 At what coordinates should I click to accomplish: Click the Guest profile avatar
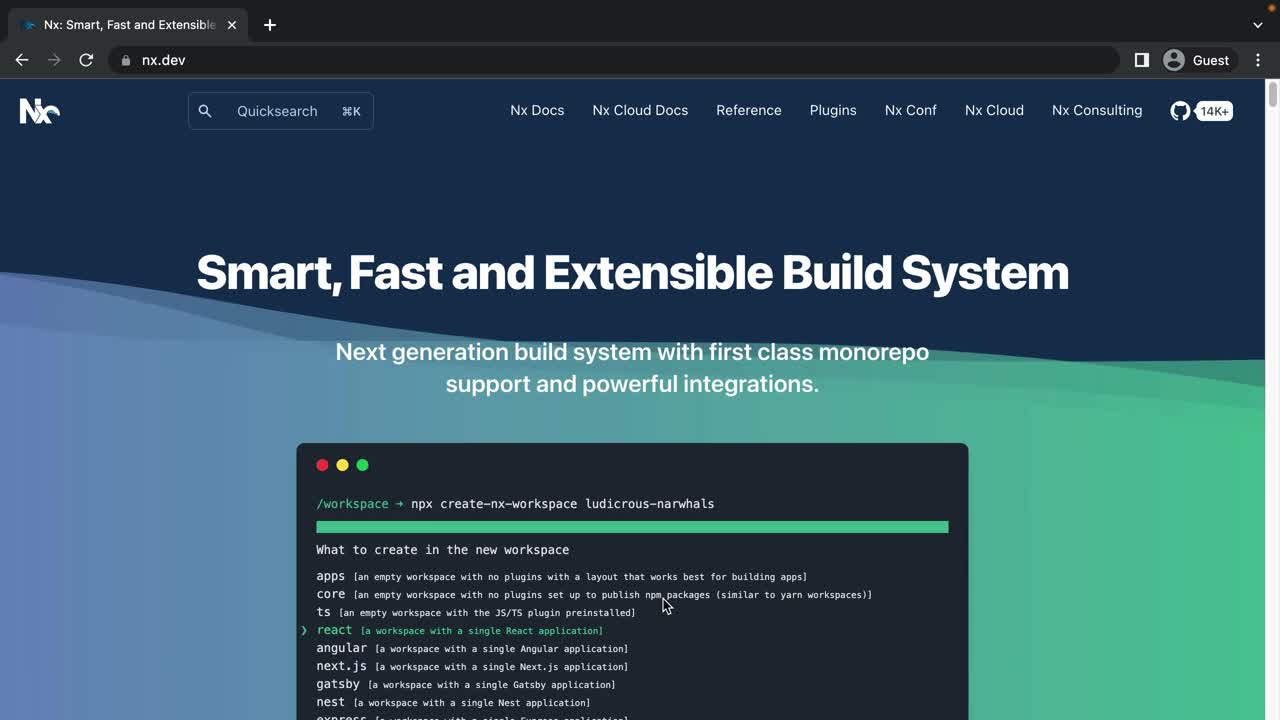[x=1174, y=60]
